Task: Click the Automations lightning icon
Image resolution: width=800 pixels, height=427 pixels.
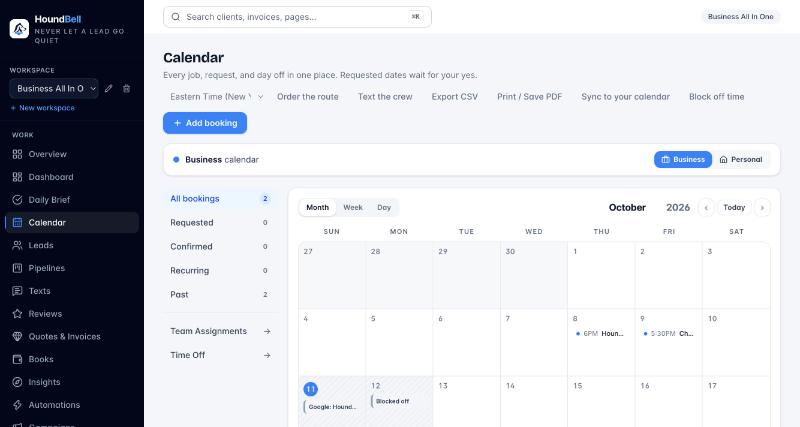Action: pyautogui.click(x=17, y=405)
